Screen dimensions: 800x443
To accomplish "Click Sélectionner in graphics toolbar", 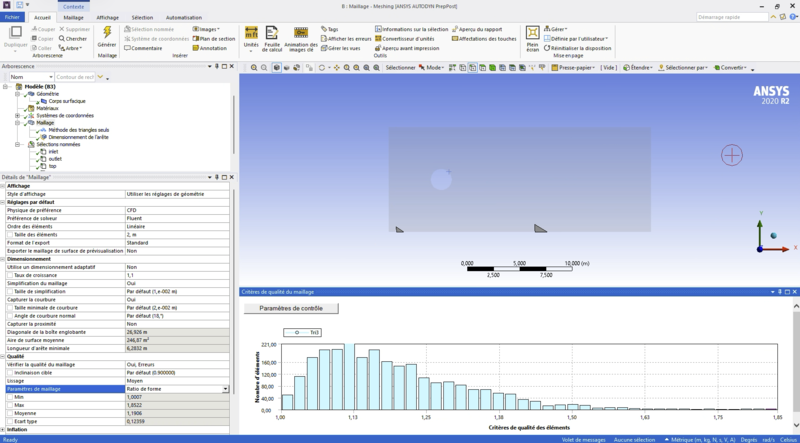I will click(400, 67).
